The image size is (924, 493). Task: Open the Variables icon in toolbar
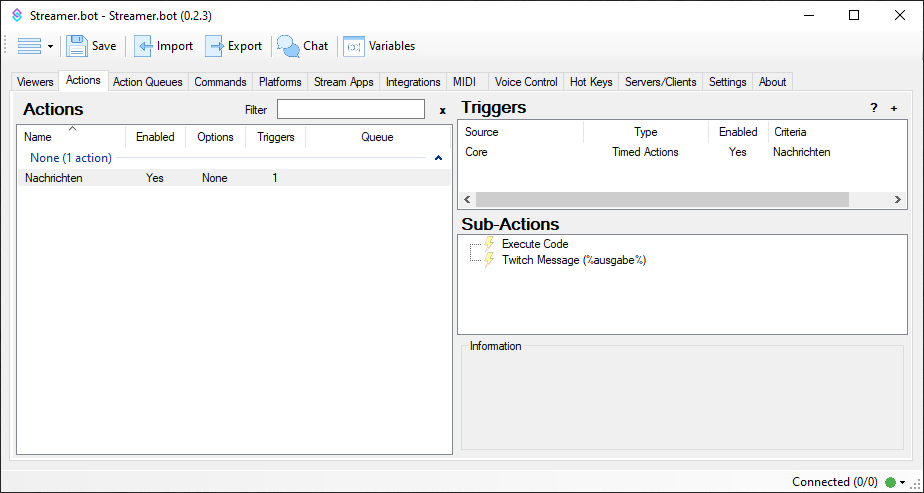point(354,46)
